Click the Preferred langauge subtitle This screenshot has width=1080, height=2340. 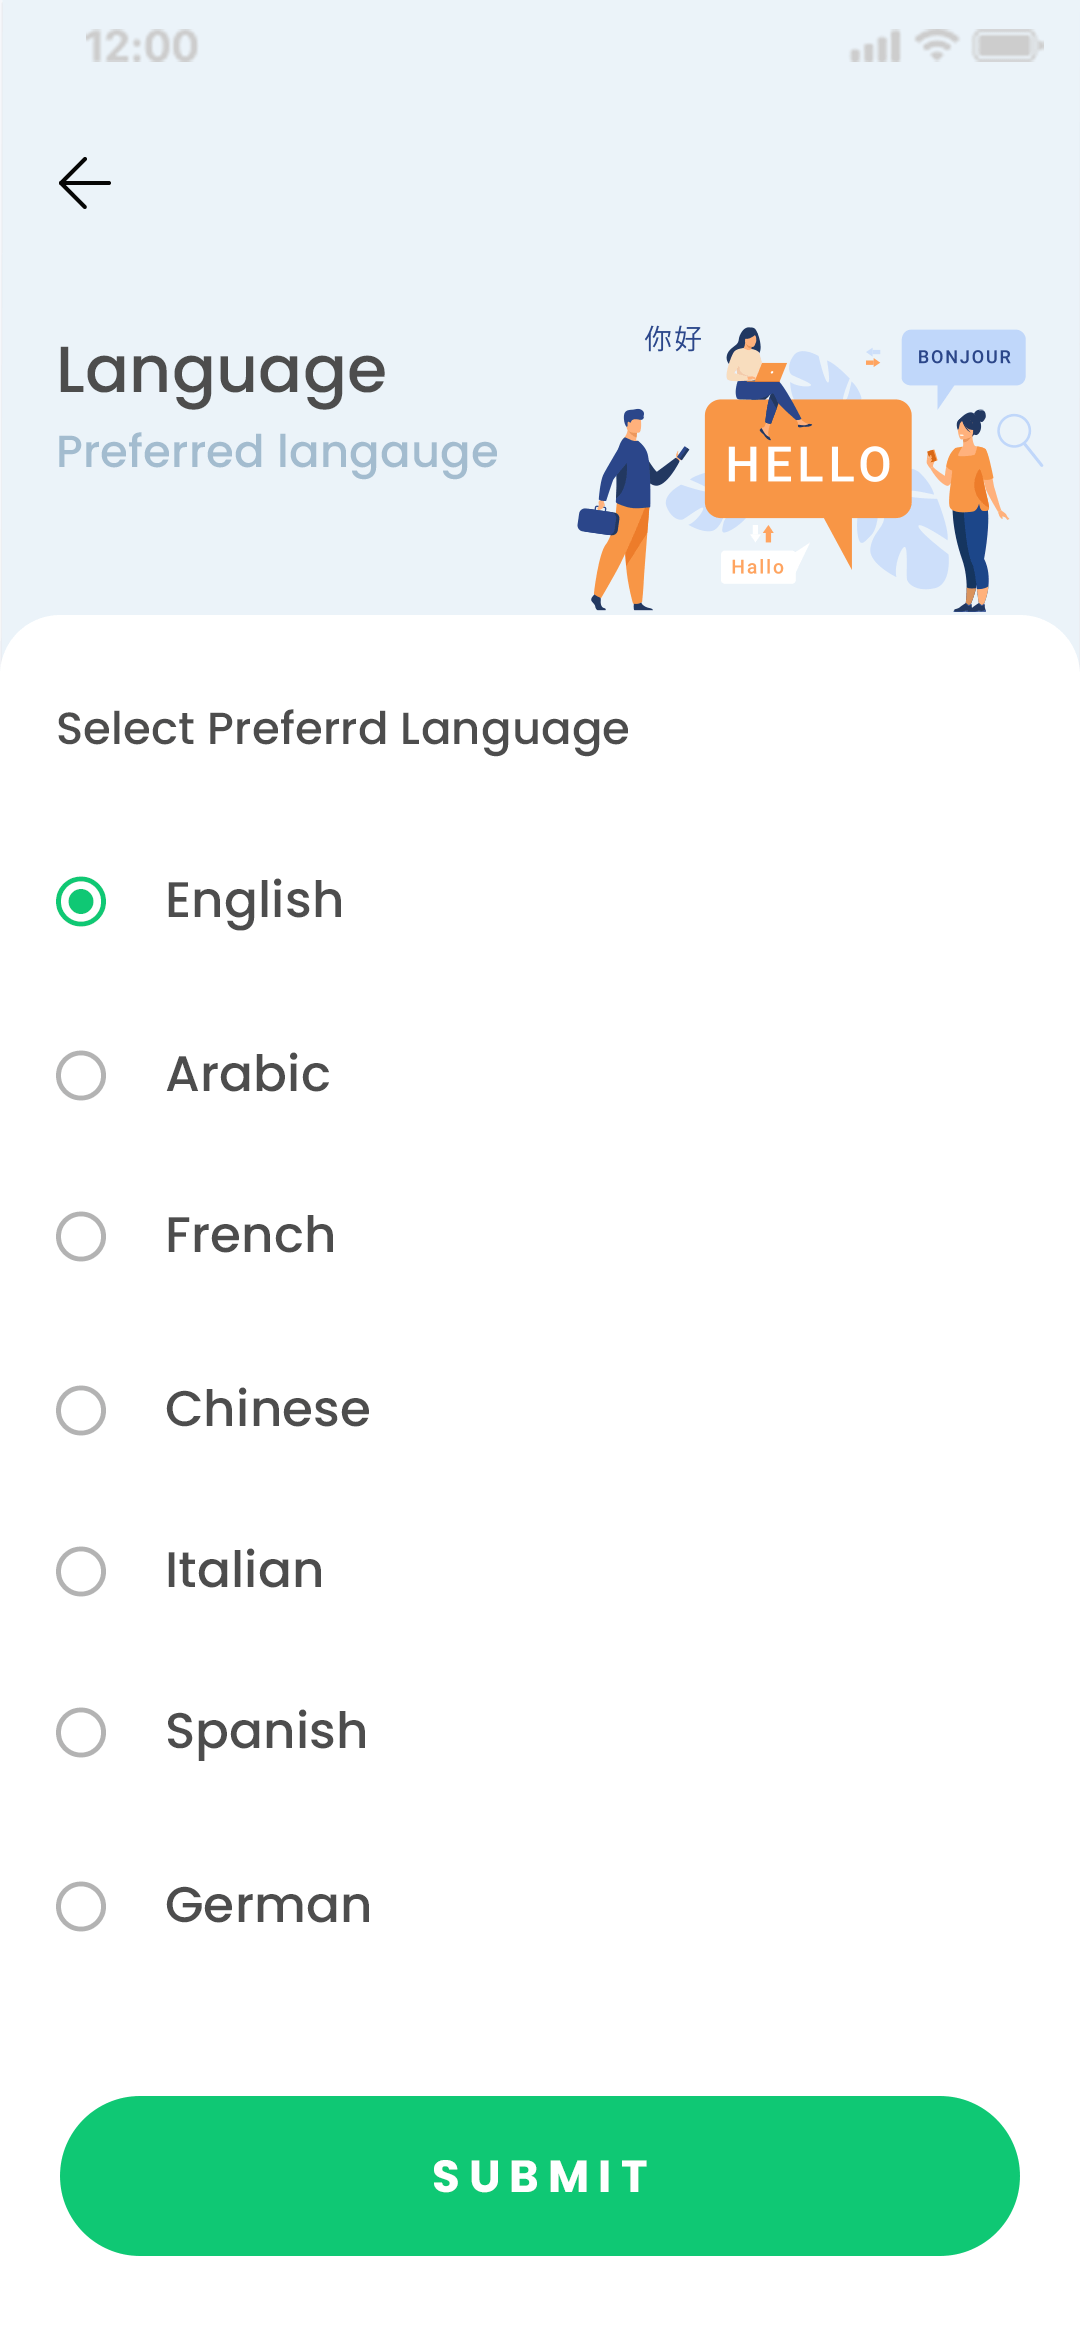(x=278, y=452)
